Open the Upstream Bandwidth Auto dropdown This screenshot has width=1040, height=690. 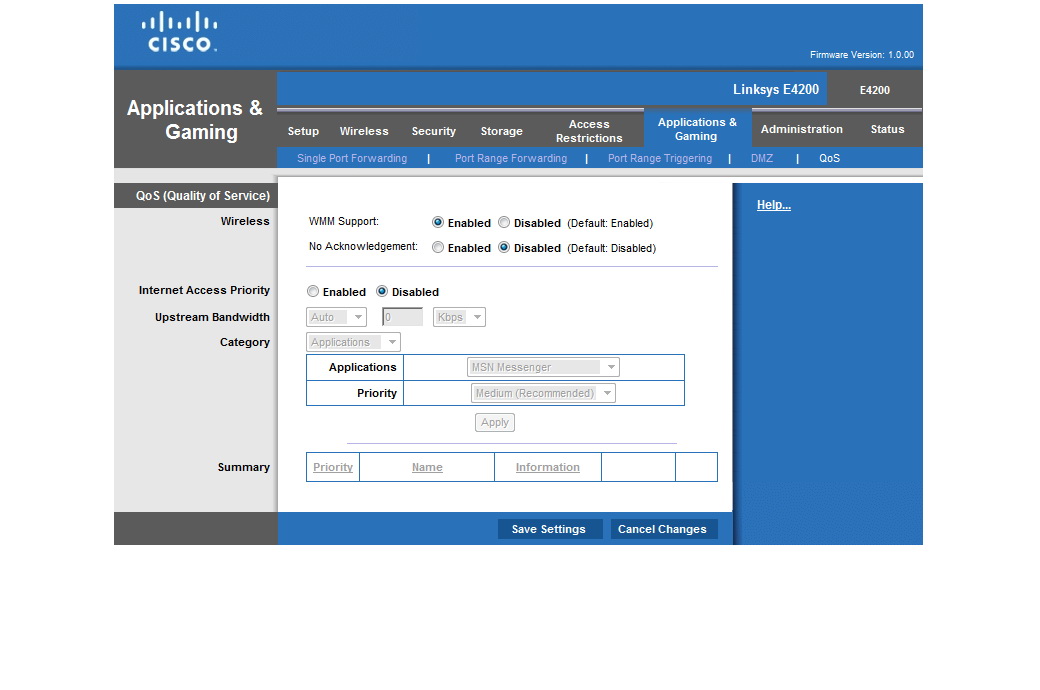pyautogui.click(x=336, y=317)
